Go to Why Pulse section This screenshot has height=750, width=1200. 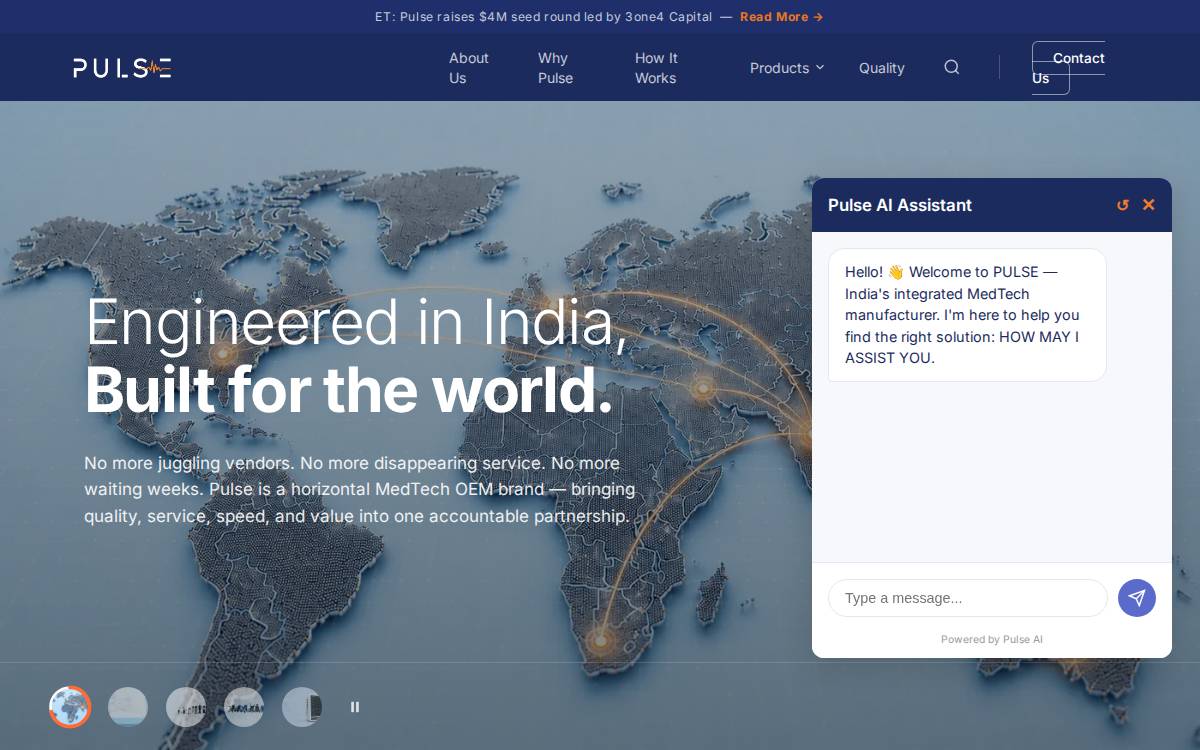coord(555,68)
